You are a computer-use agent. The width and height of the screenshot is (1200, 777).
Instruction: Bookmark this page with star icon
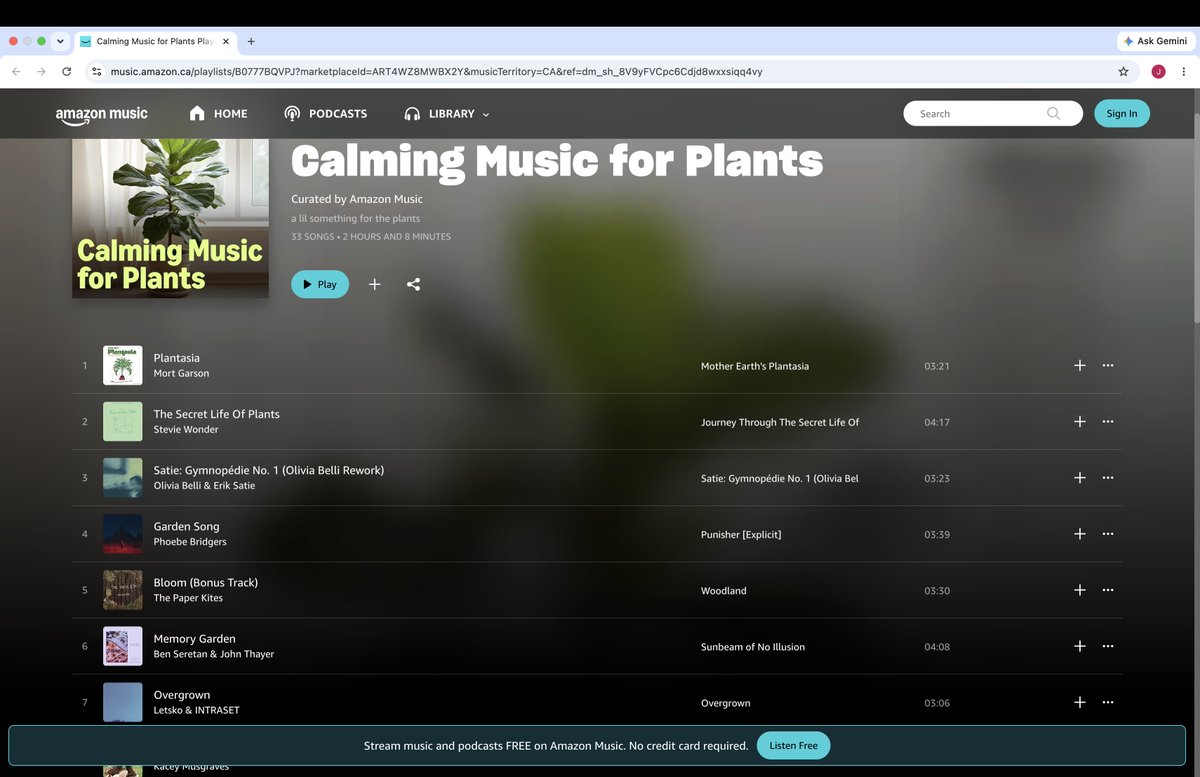pos(1123,72)
